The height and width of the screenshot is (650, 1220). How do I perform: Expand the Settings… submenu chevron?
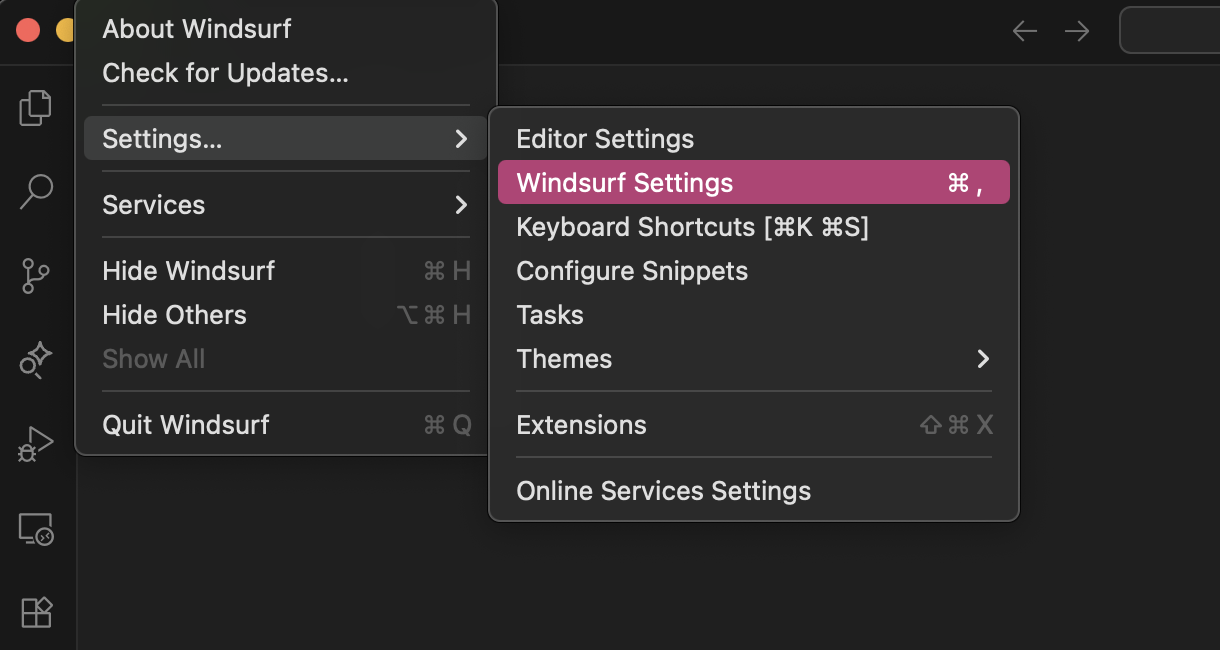pos(461,139)
